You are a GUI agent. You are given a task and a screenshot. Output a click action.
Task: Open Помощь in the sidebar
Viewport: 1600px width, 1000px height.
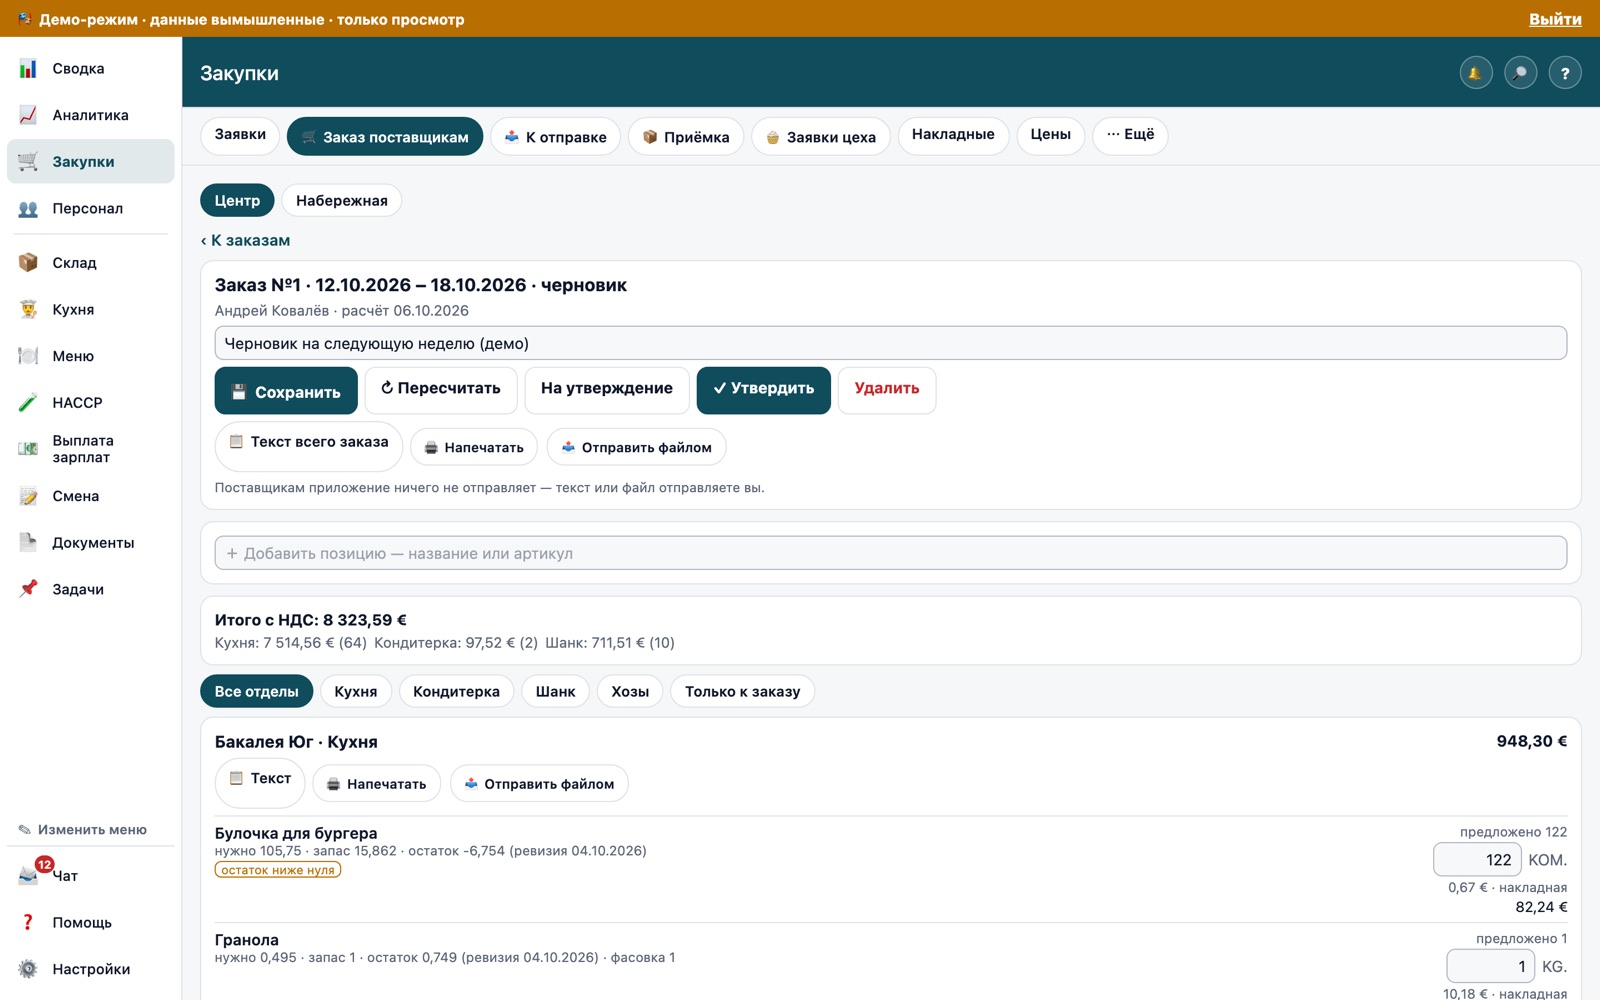point(90,922)
